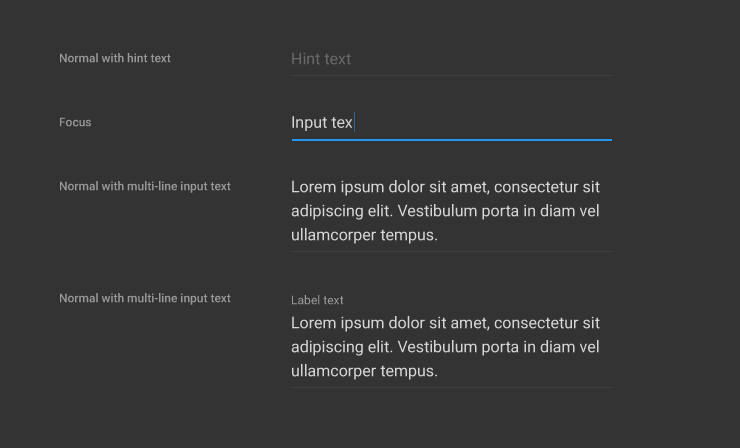
Task: Click the multi-line text area without a floating label
Action: point(450,211)
